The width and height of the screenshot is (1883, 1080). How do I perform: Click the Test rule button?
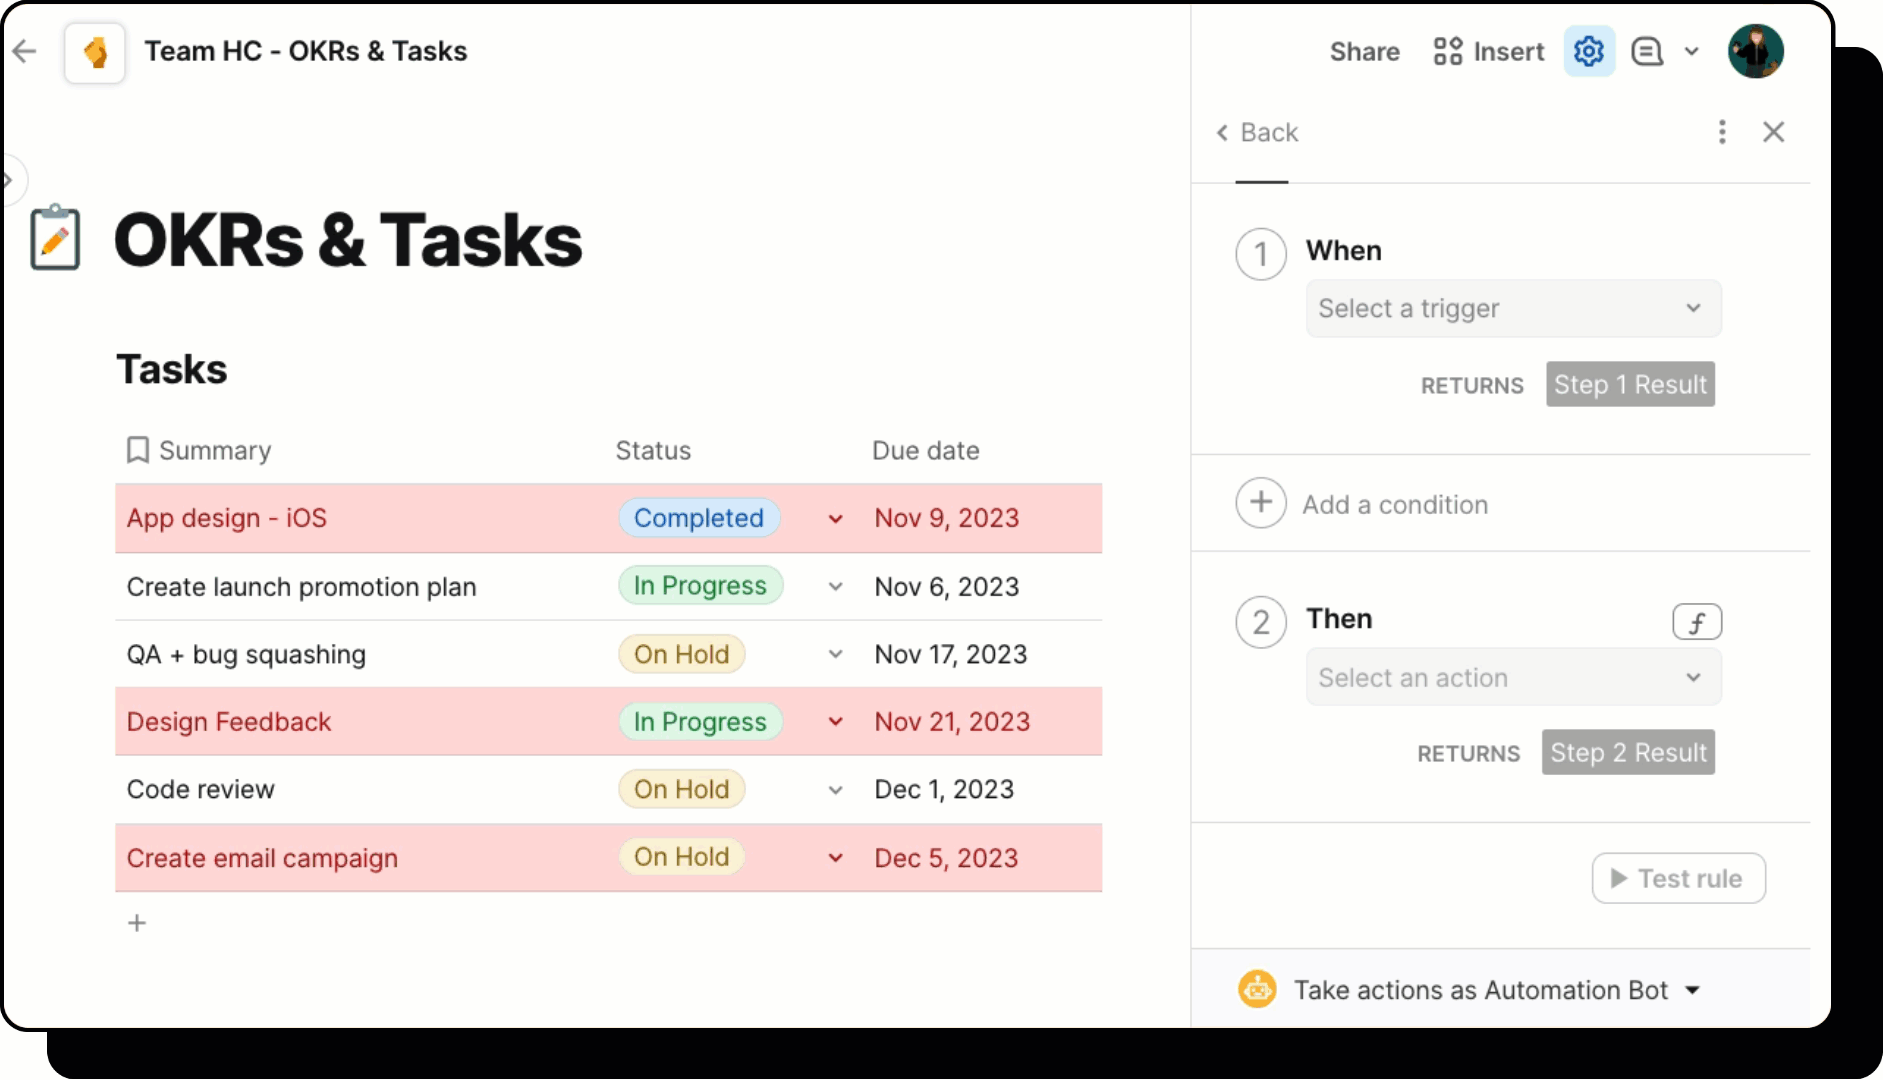(1678, 878)
